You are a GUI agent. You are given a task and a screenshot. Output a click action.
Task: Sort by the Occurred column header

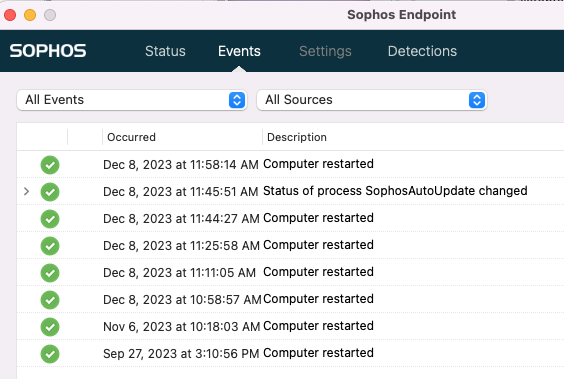[131, 137]
